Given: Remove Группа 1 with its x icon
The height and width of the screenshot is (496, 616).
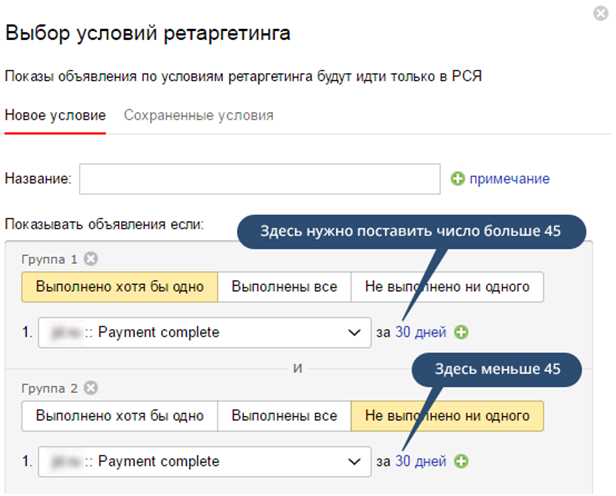Looking at the screenshot, I should (x=91, y=259).
